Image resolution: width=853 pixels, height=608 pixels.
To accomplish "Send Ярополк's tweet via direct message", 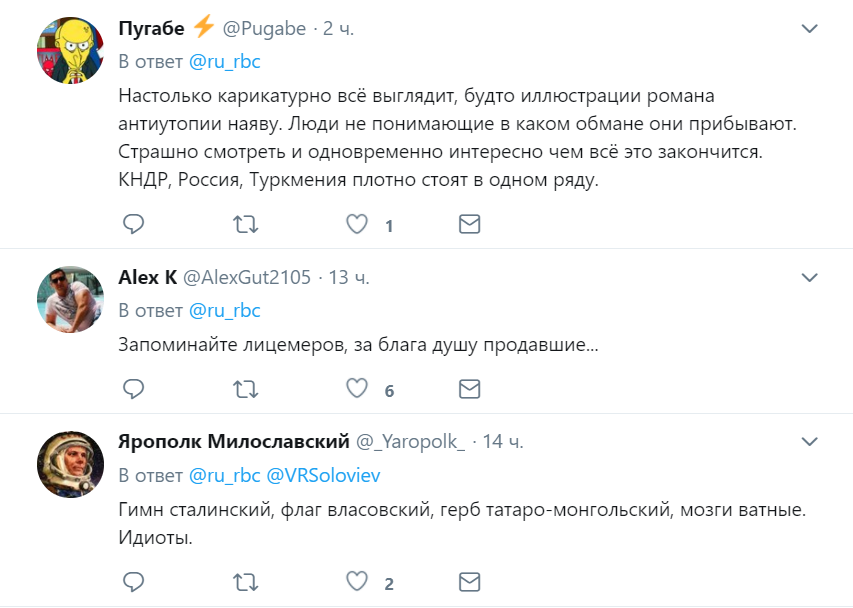I will pyautogui.click(x=469, y=582).
